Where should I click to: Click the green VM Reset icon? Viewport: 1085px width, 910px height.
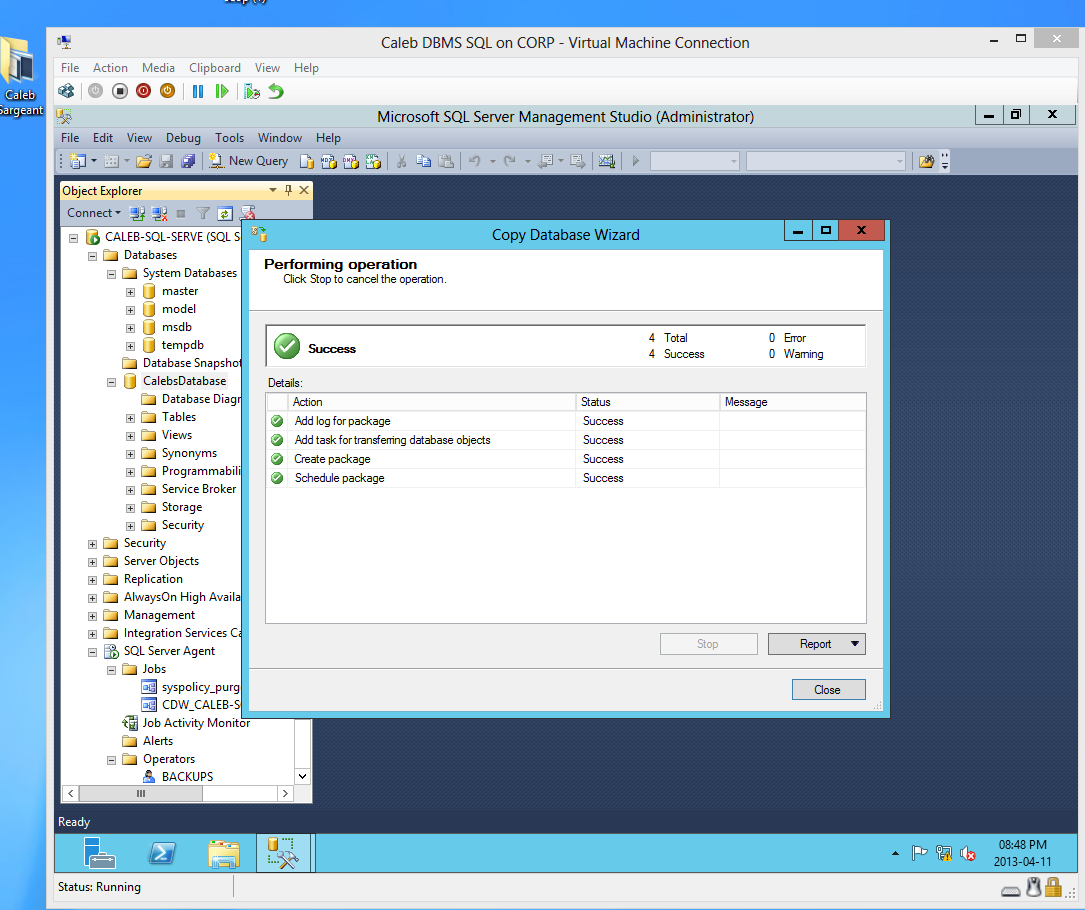221,91
